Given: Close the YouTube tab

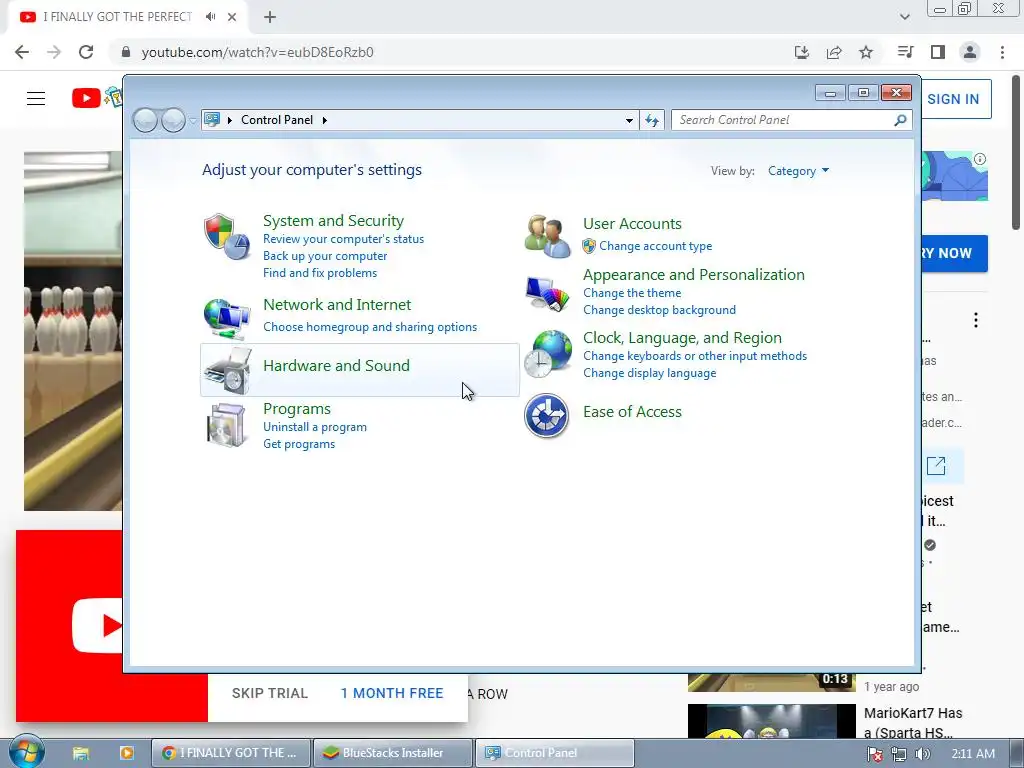Looking at the screenshot, I should [232, 17].
